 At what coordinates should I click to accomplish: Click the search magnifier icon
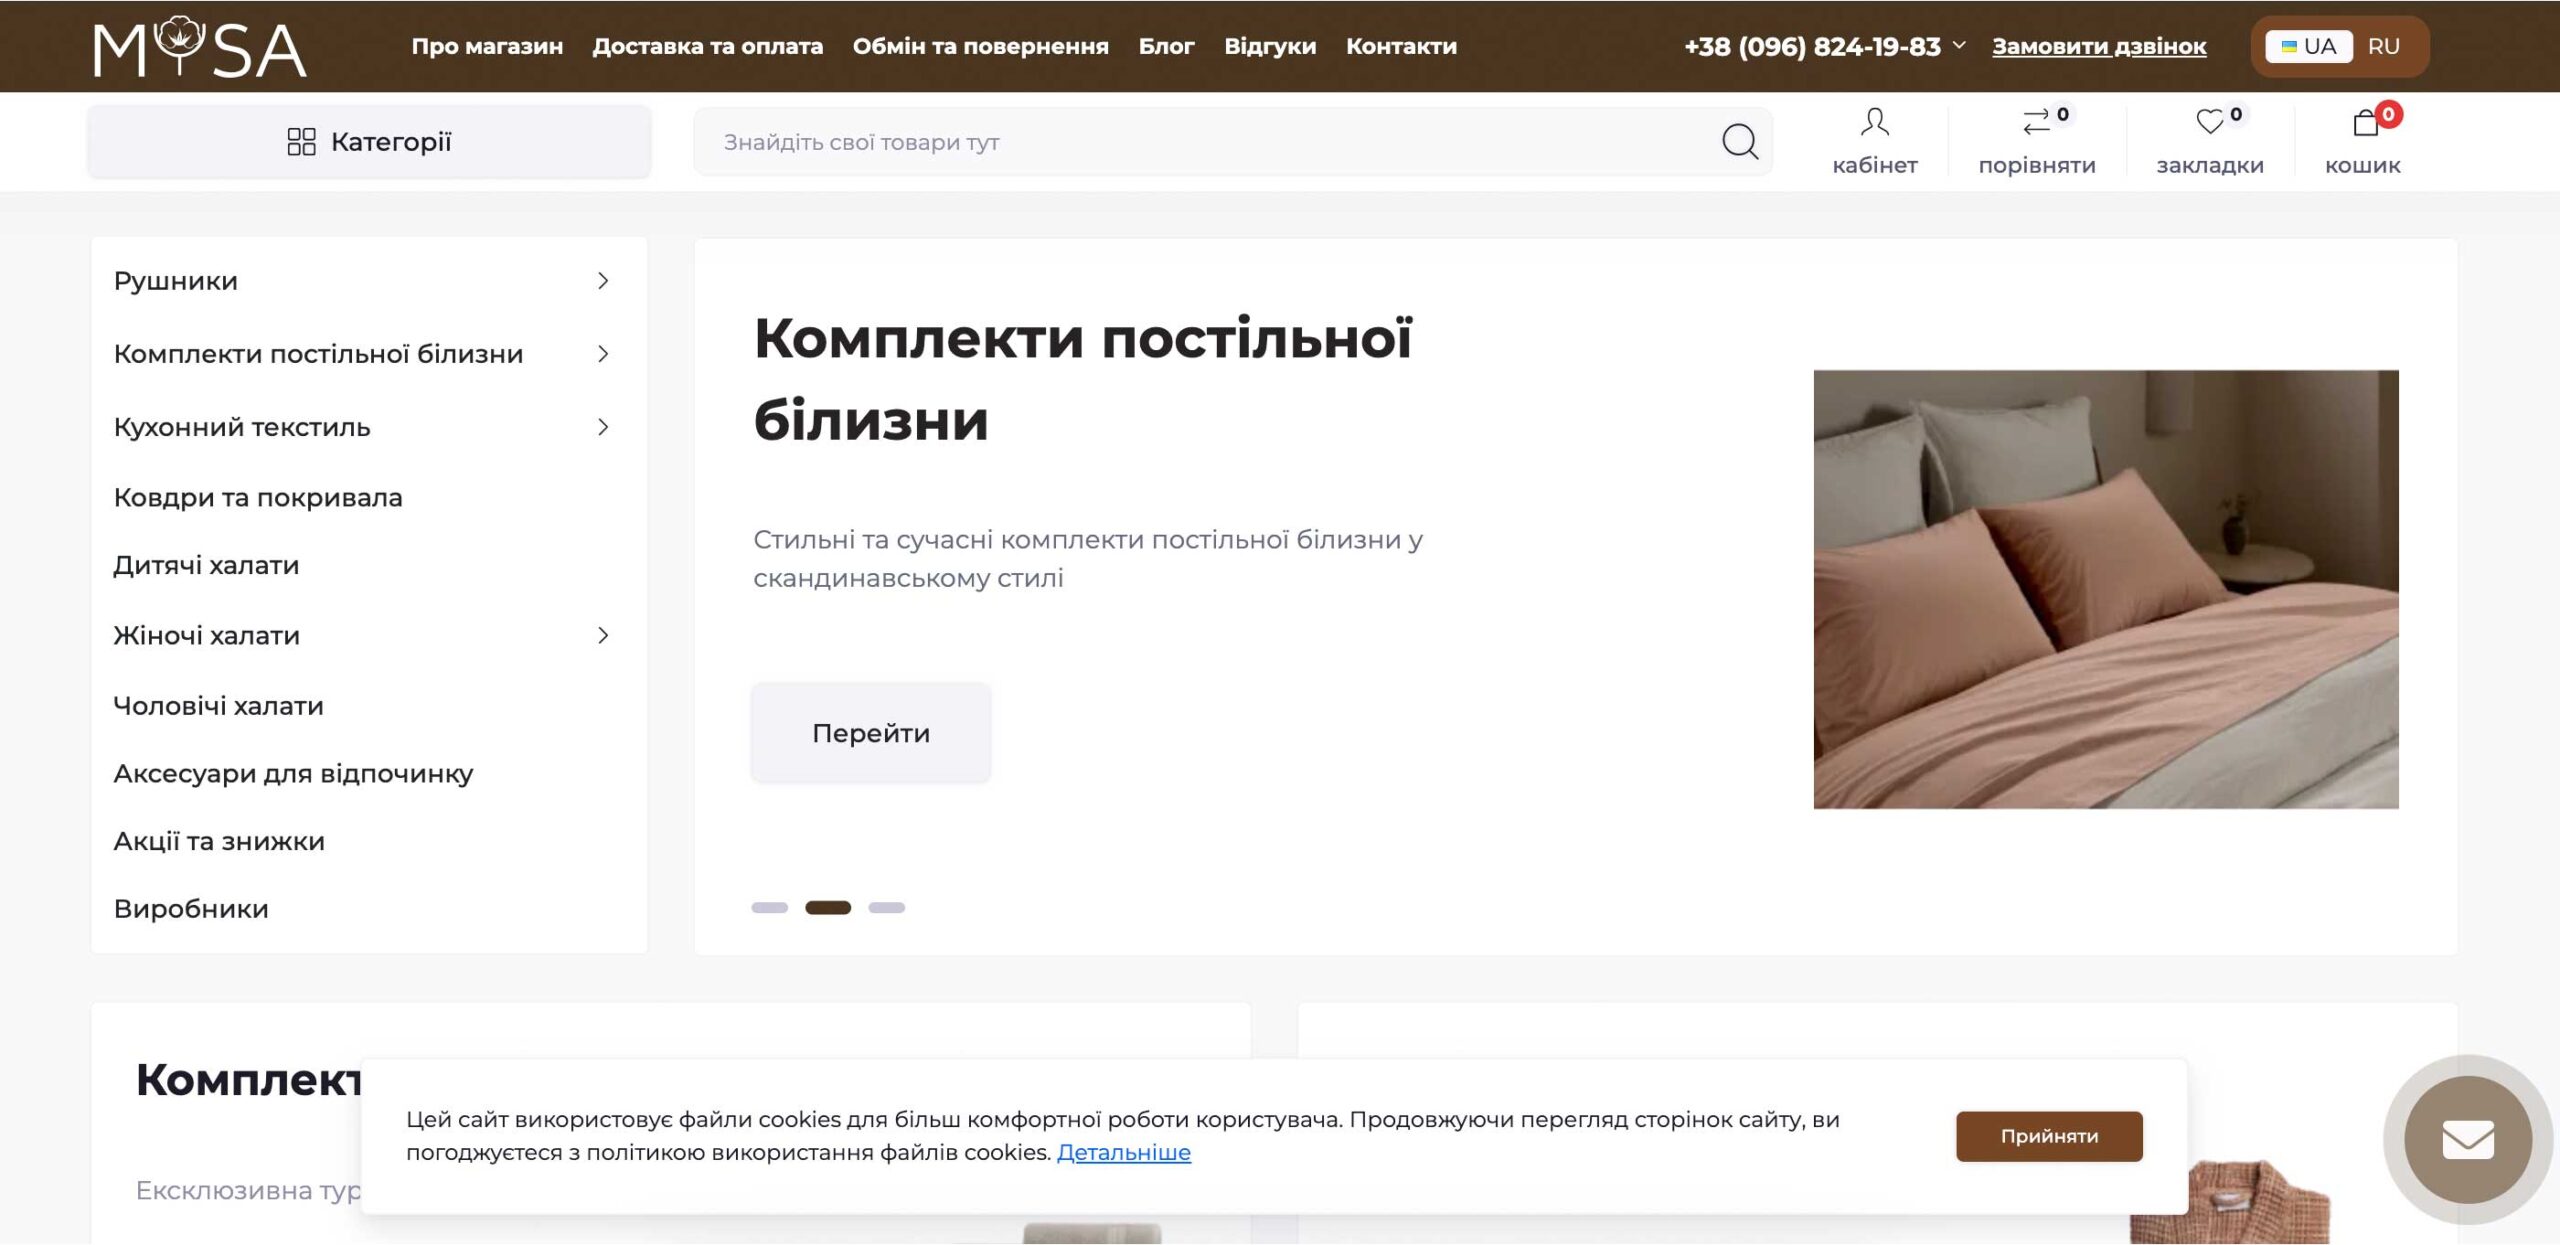pos(1739,141)
